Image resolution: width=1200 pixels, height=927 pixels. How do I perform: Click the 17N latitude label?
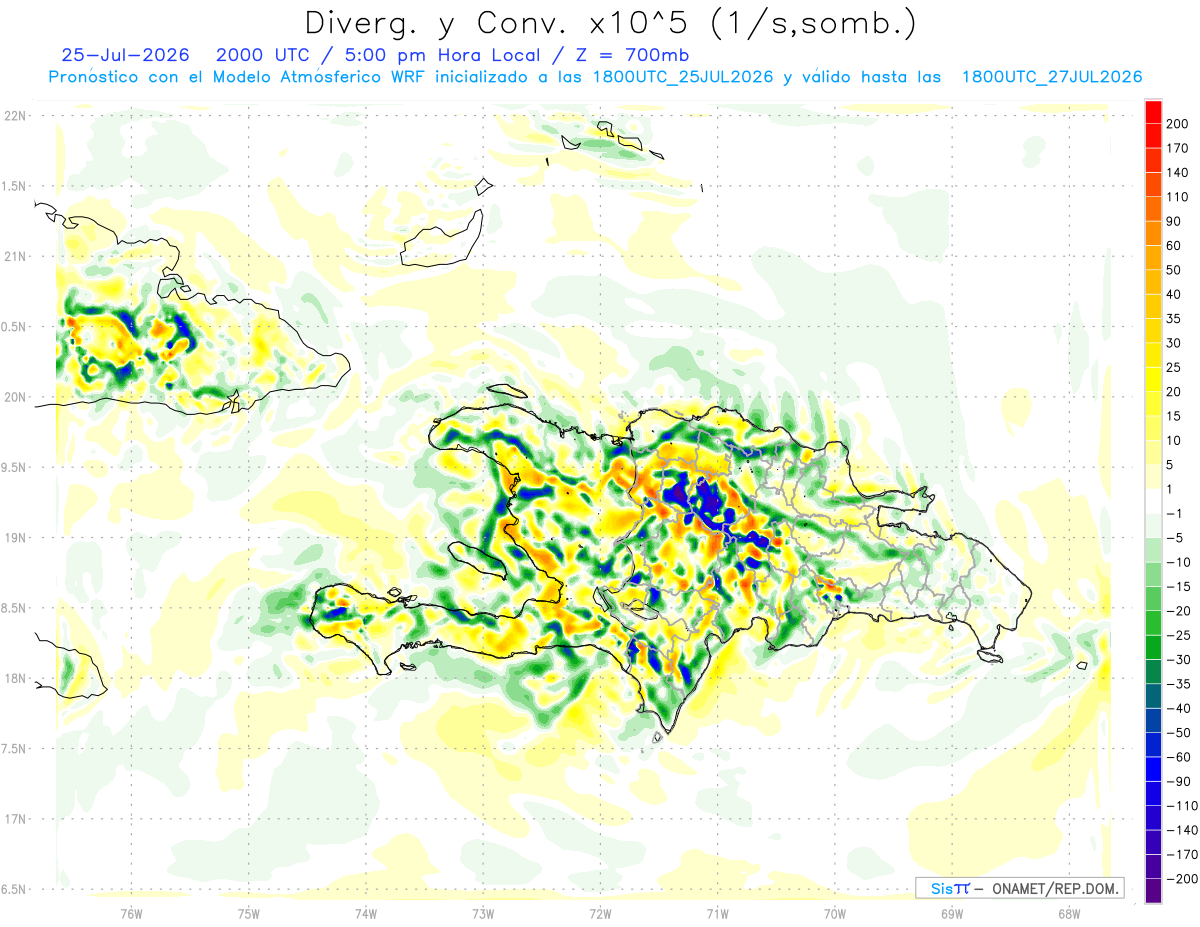point(14,818)
